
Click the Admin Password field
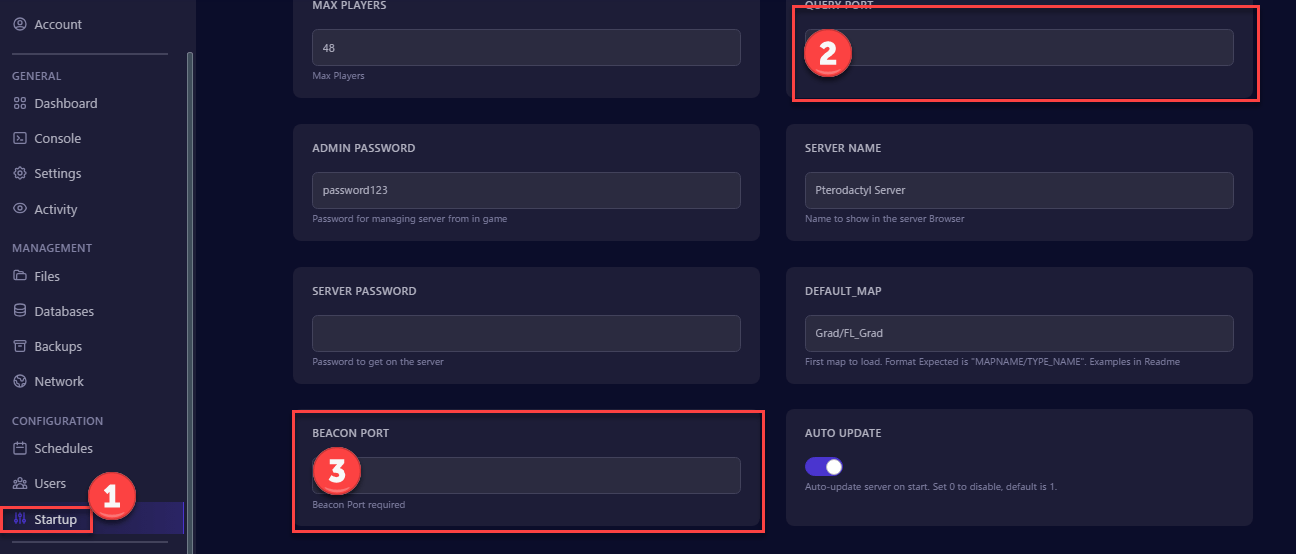coord(526,190)
